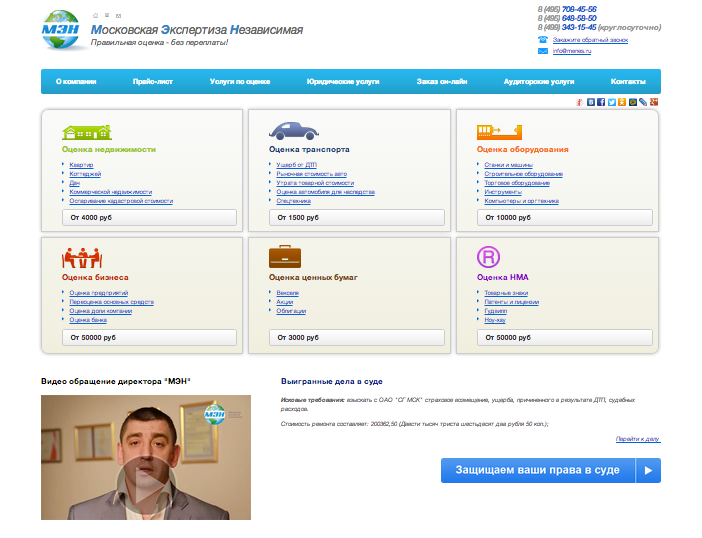Click the brown briefcase icon
Image resolution: width=702 pixels, height=538 pixels.
click(x=285, y=256)
